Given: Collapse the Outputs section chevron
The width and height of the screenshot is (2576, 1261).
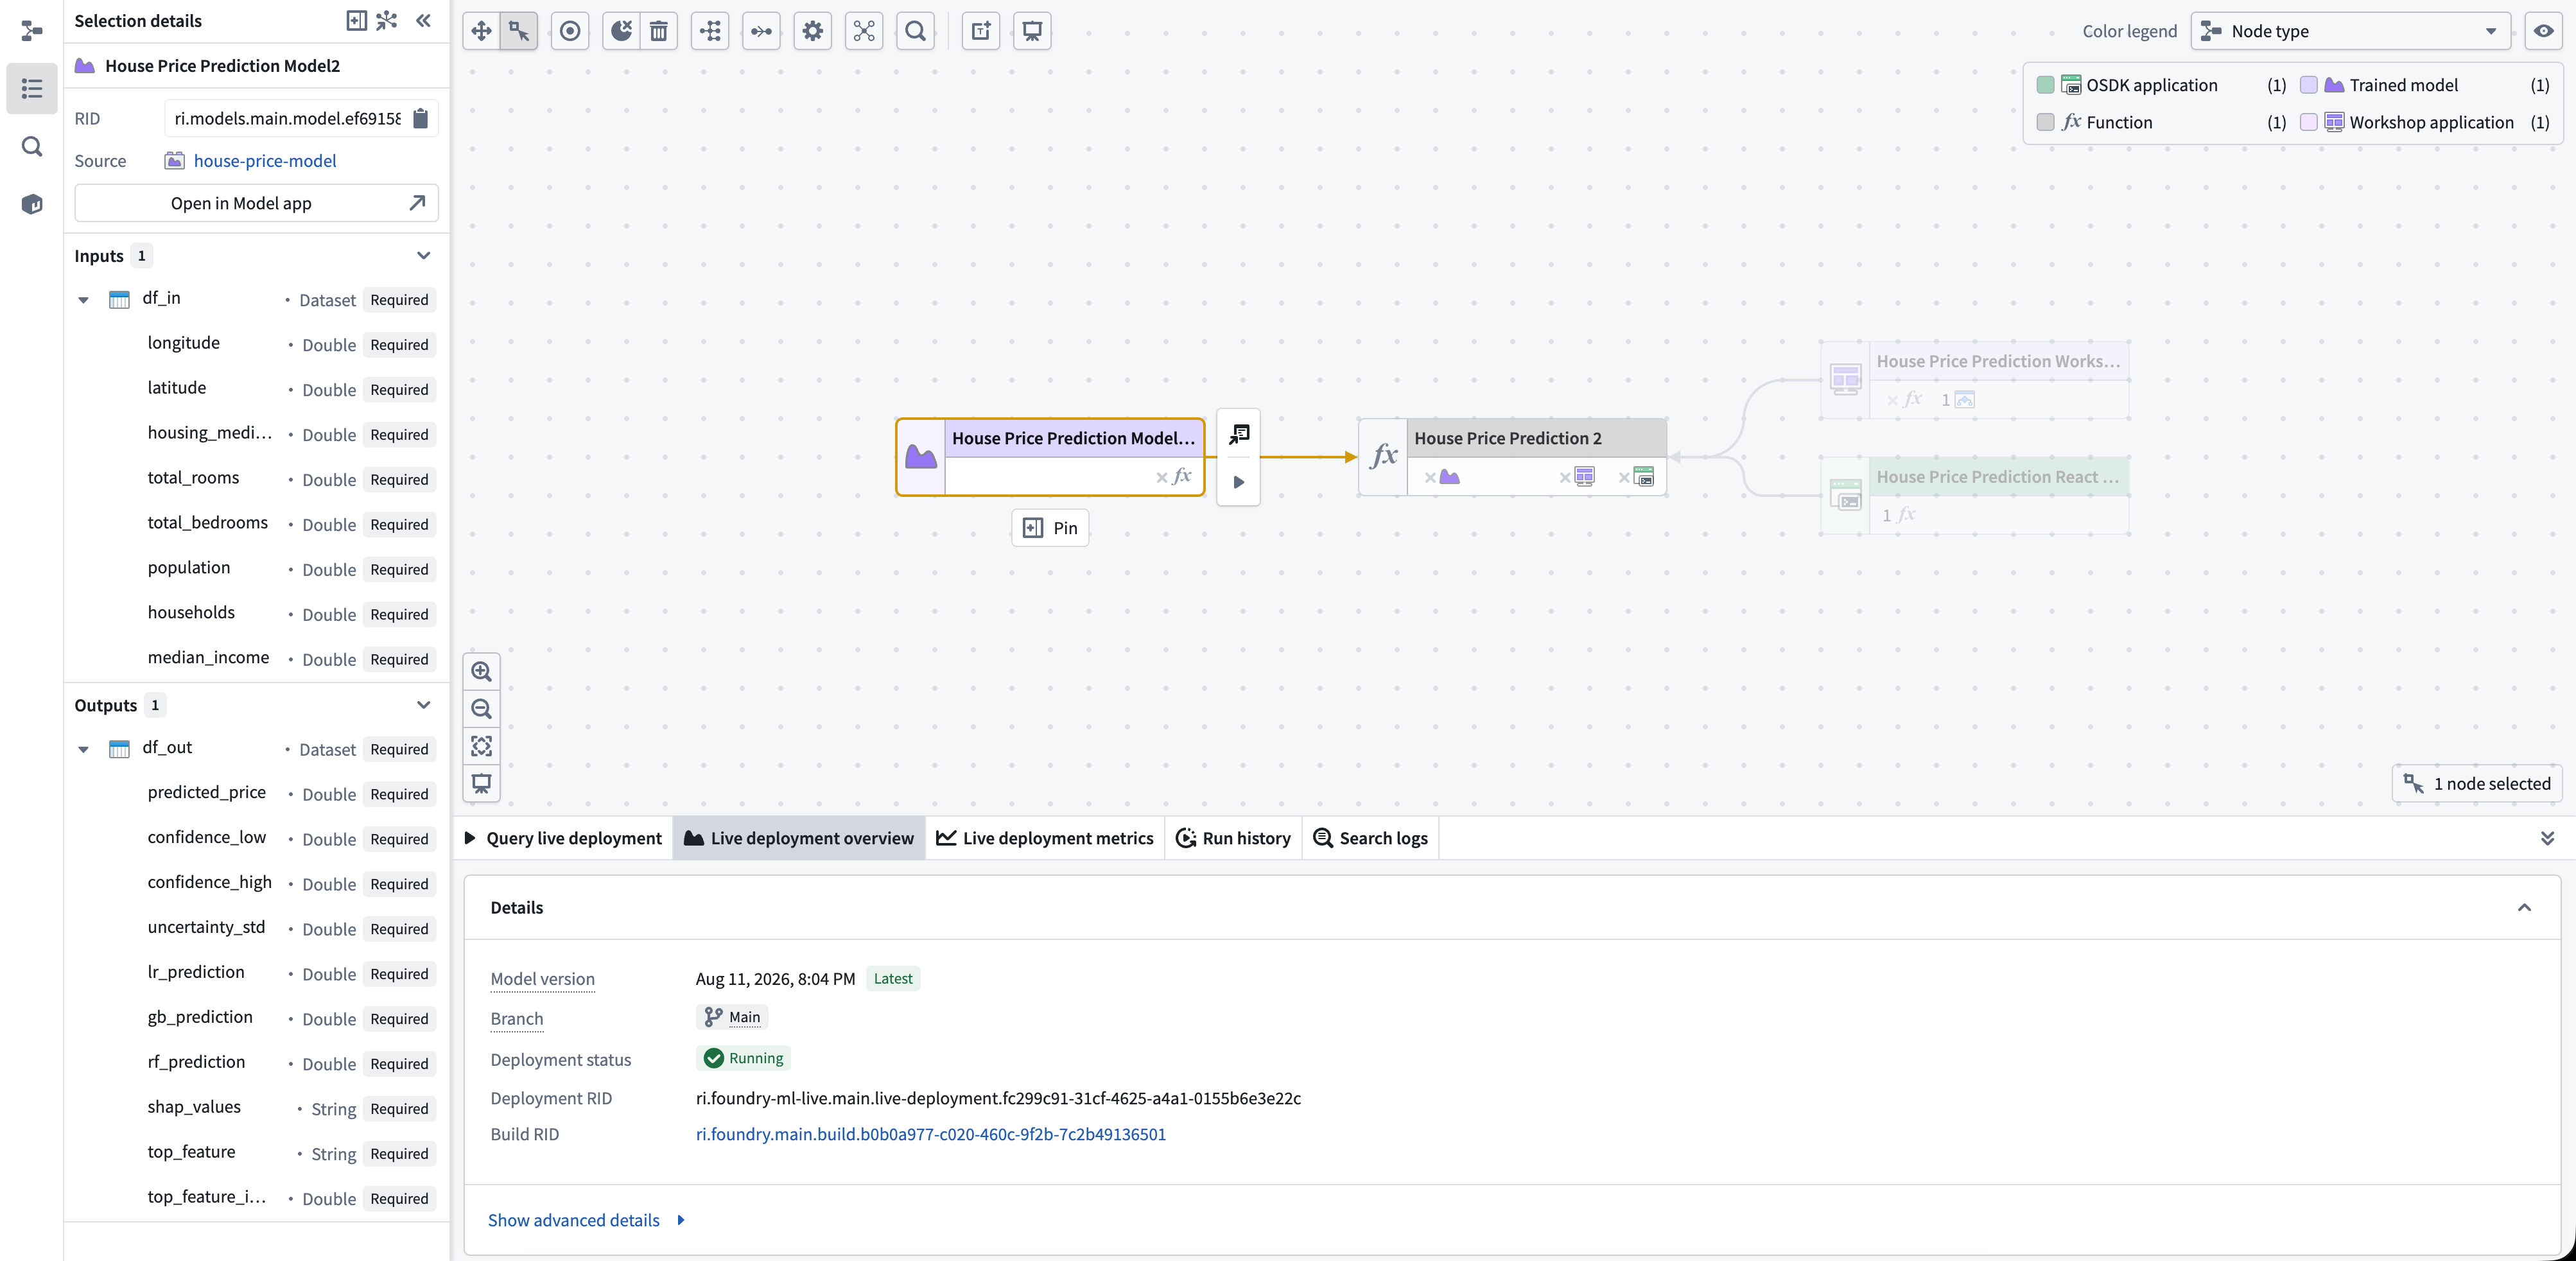Looking at the screenshot, I should 424,705.
